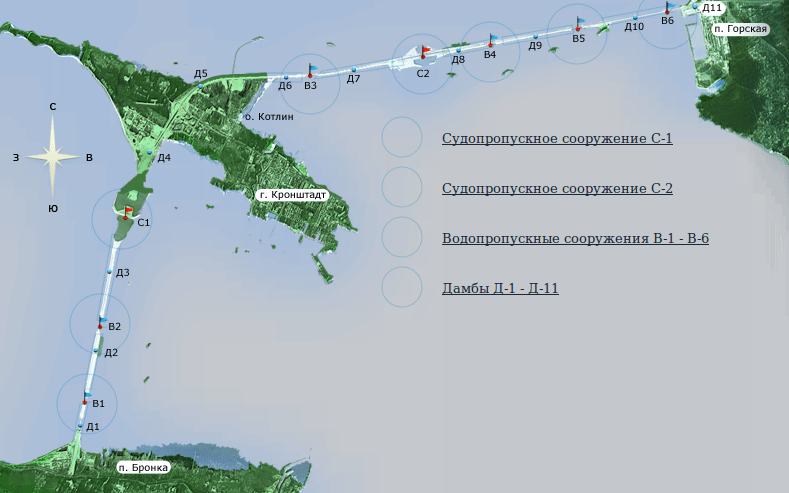
Task: Follow link Дамбы Д-1 - Д-11
Action: (x=500, y=289)
